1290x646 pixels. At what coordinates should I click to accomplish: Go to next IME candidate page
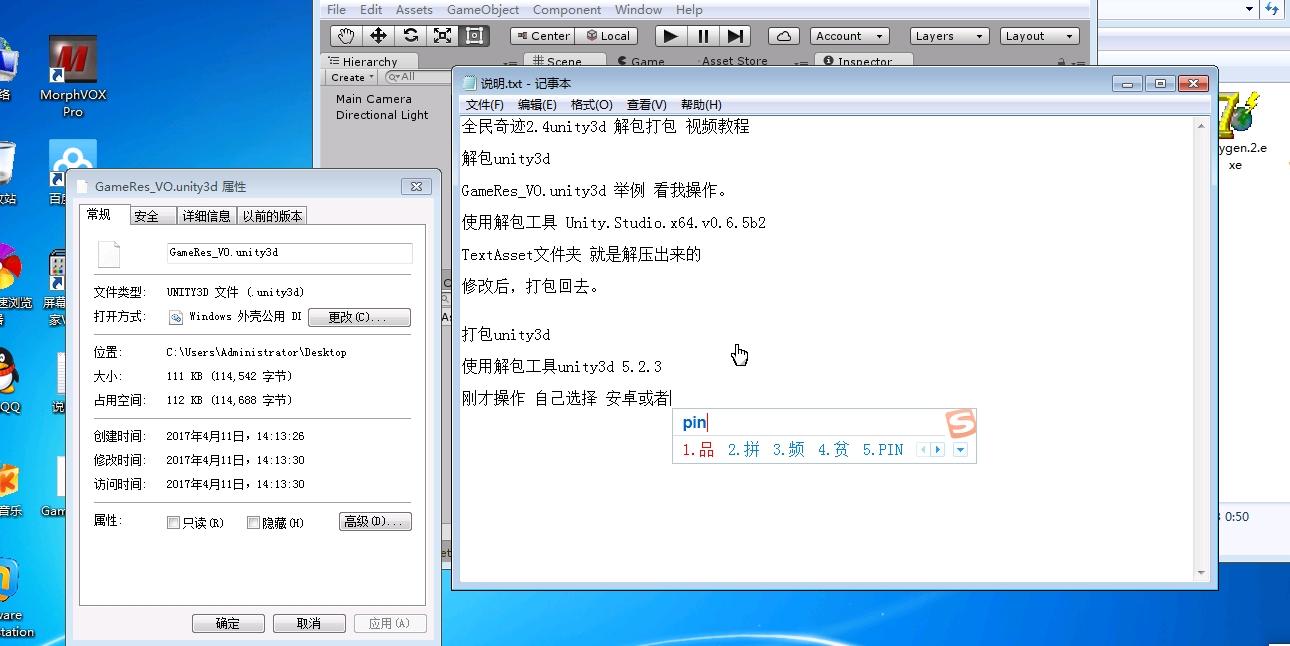[x=938, y=450]
